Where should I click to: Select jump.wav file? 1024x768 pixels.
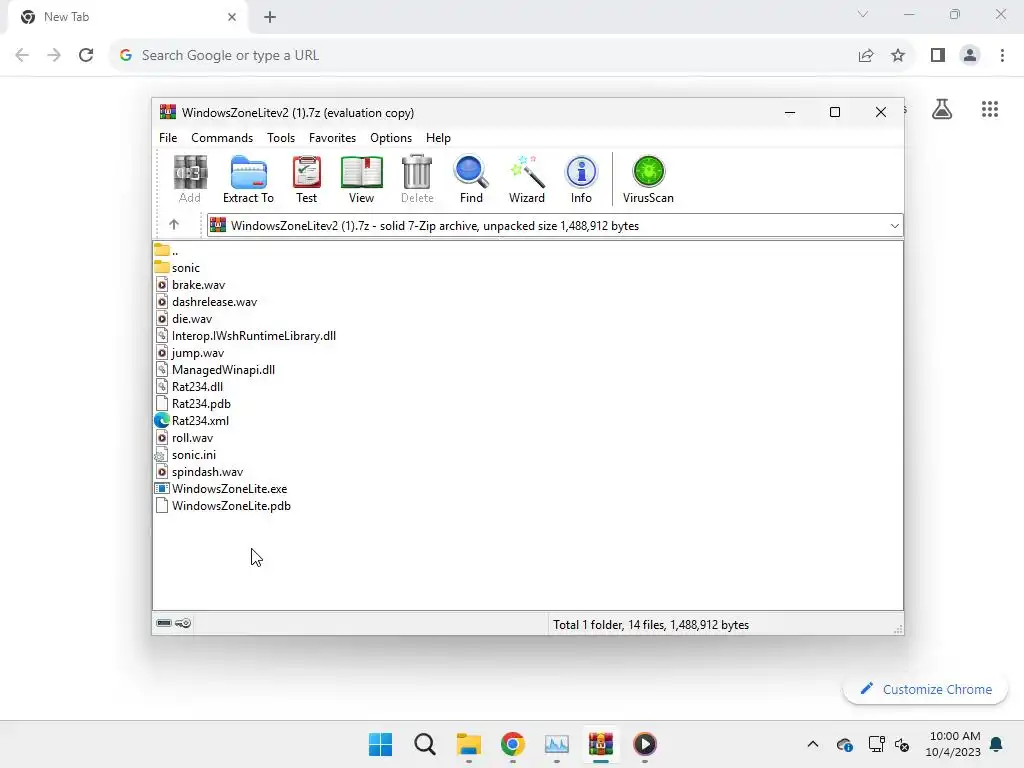(190, 353)
